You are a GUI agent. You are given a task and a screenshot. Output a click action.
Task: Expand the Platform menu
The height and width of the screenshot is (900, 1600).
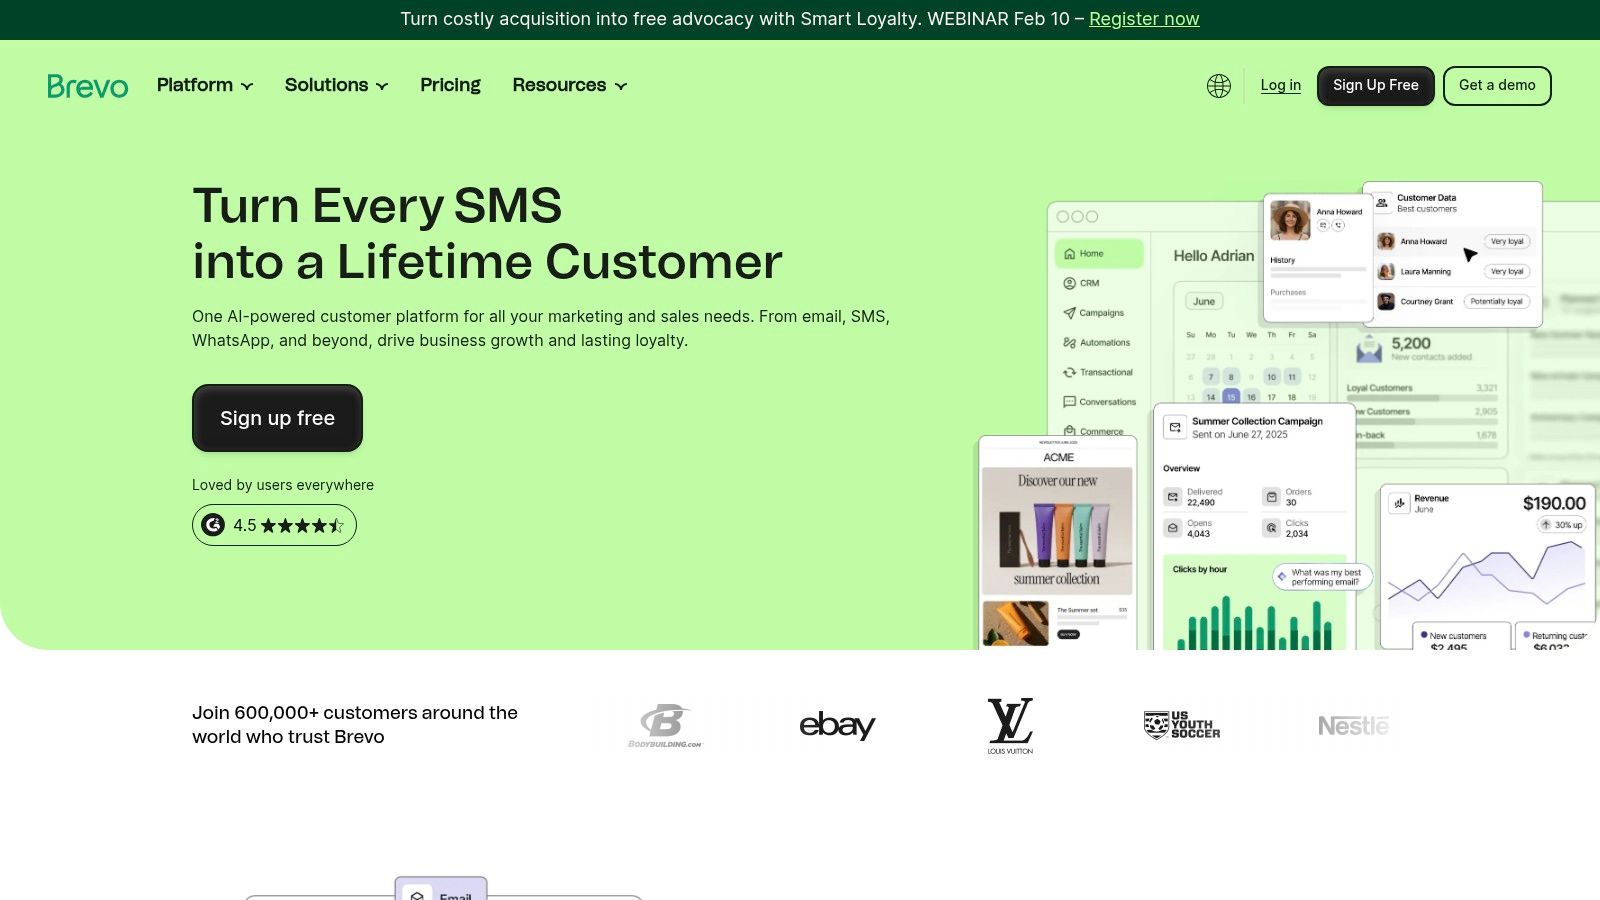click(205, 85)
